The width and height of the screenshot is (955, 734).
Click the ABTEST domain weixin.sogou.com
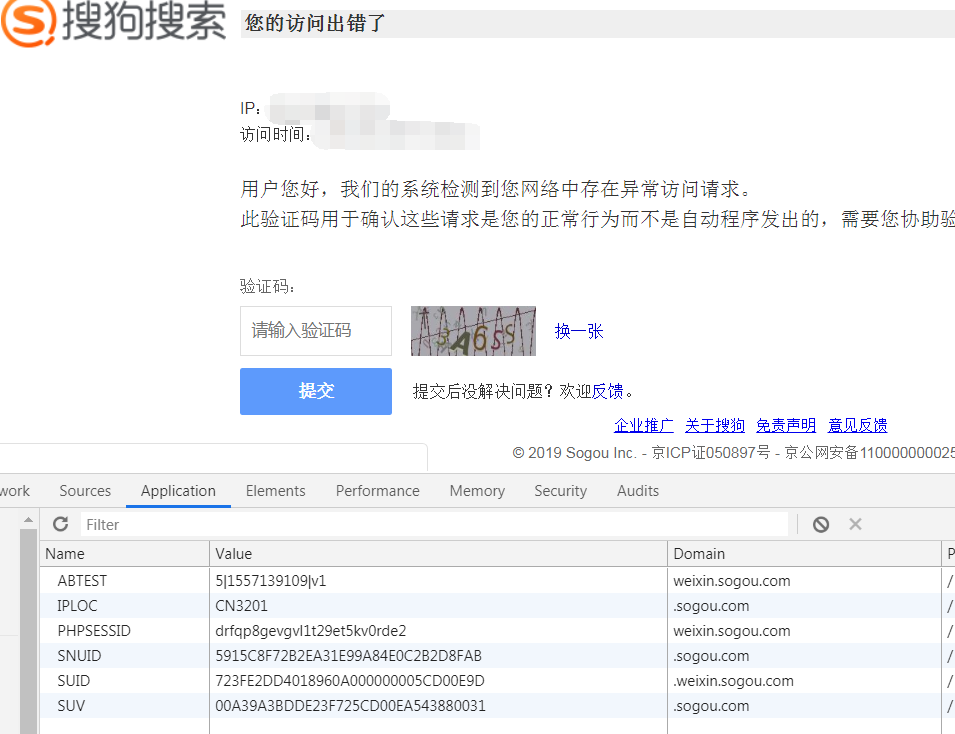click(731, 581)
